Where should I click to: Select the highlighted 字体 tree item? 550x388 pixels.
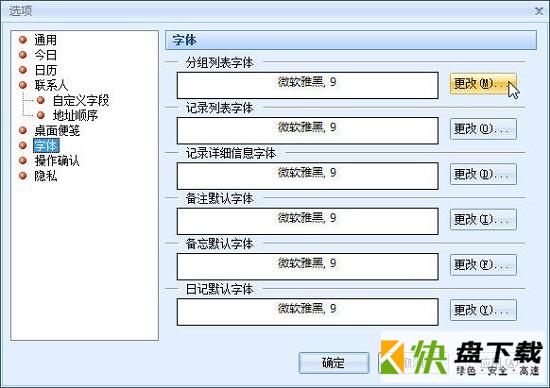click(x=46, y=146)
